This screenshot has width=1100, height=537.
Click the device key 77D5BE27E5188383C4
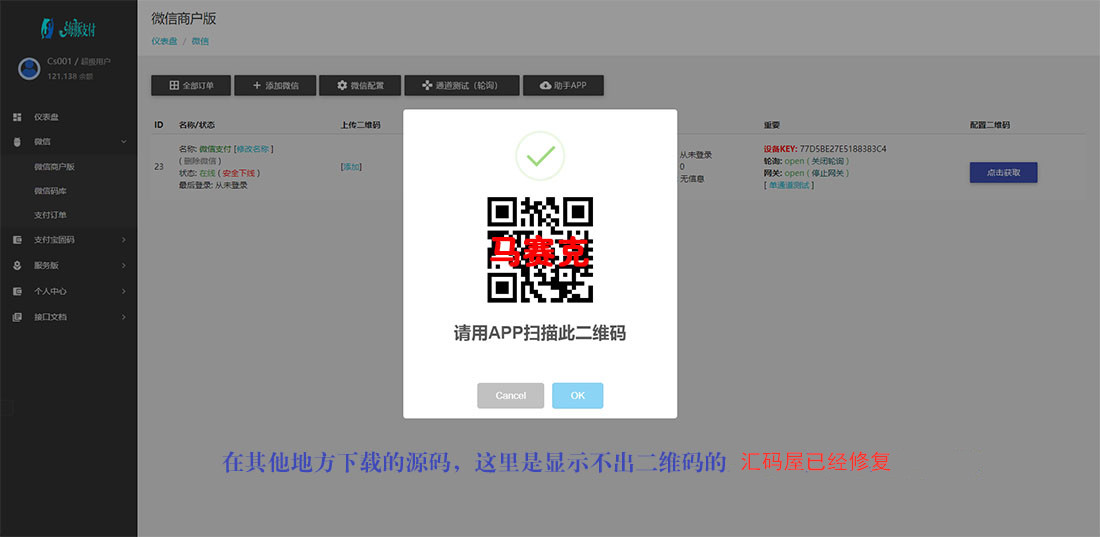[843, 149]
